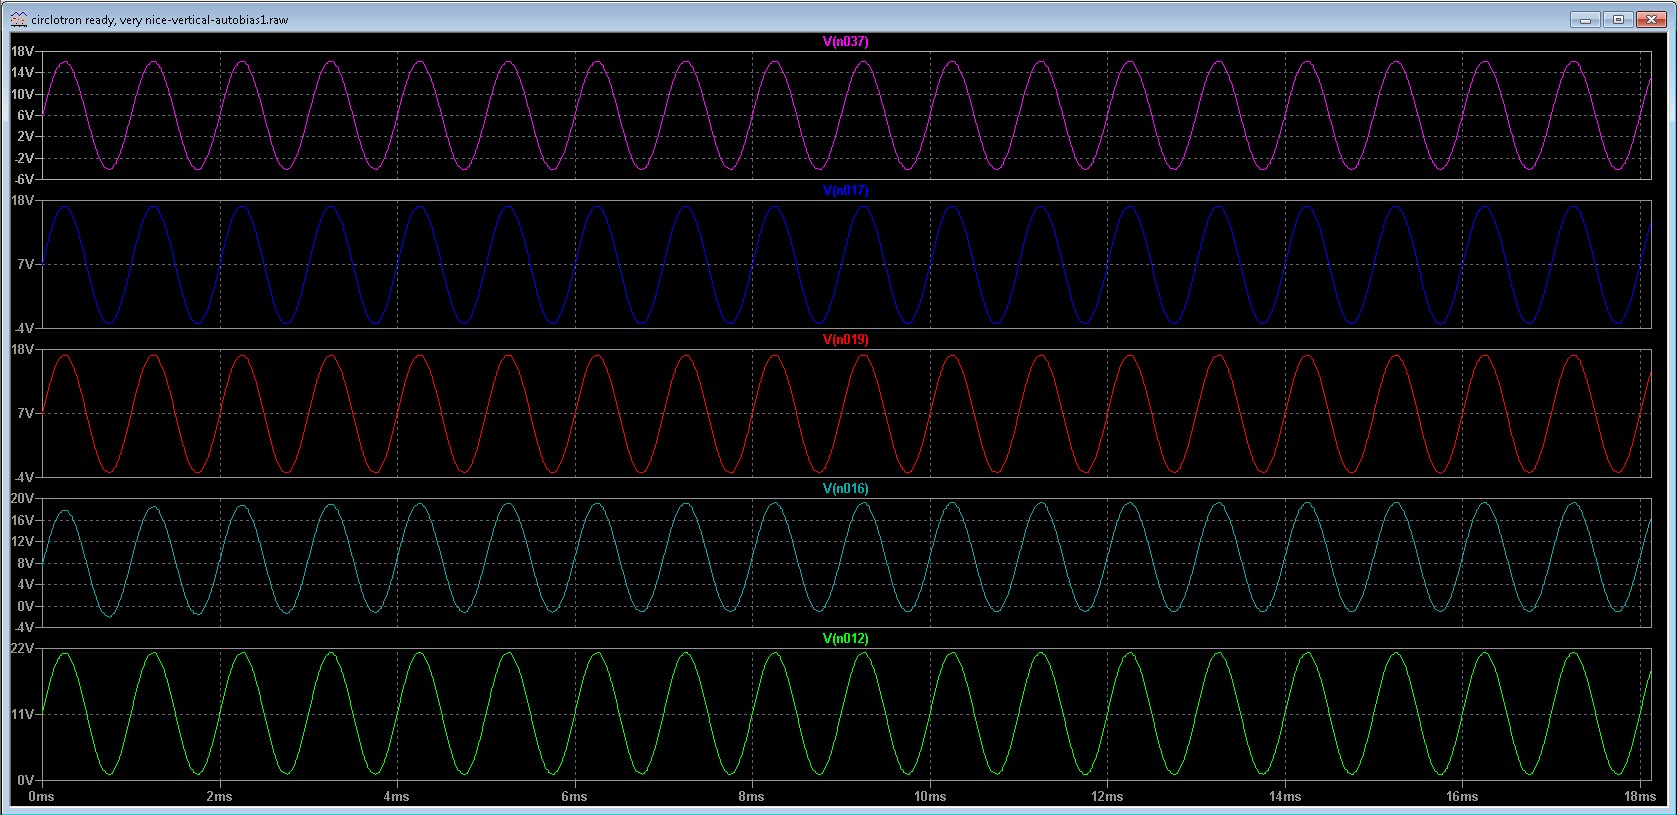1677x815 pixels.
Task: Click the 4ms label on the time axis
Action: [x=396, y=797]
